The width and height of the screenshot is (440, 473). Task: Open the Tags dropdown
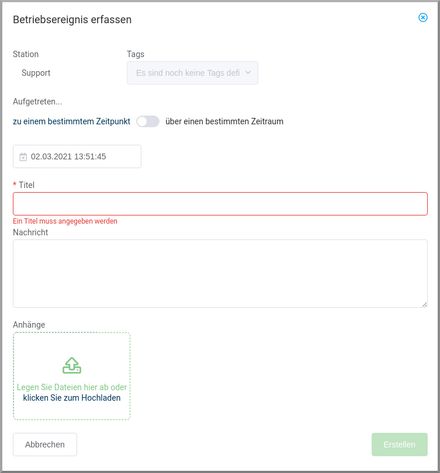(192, 73)
